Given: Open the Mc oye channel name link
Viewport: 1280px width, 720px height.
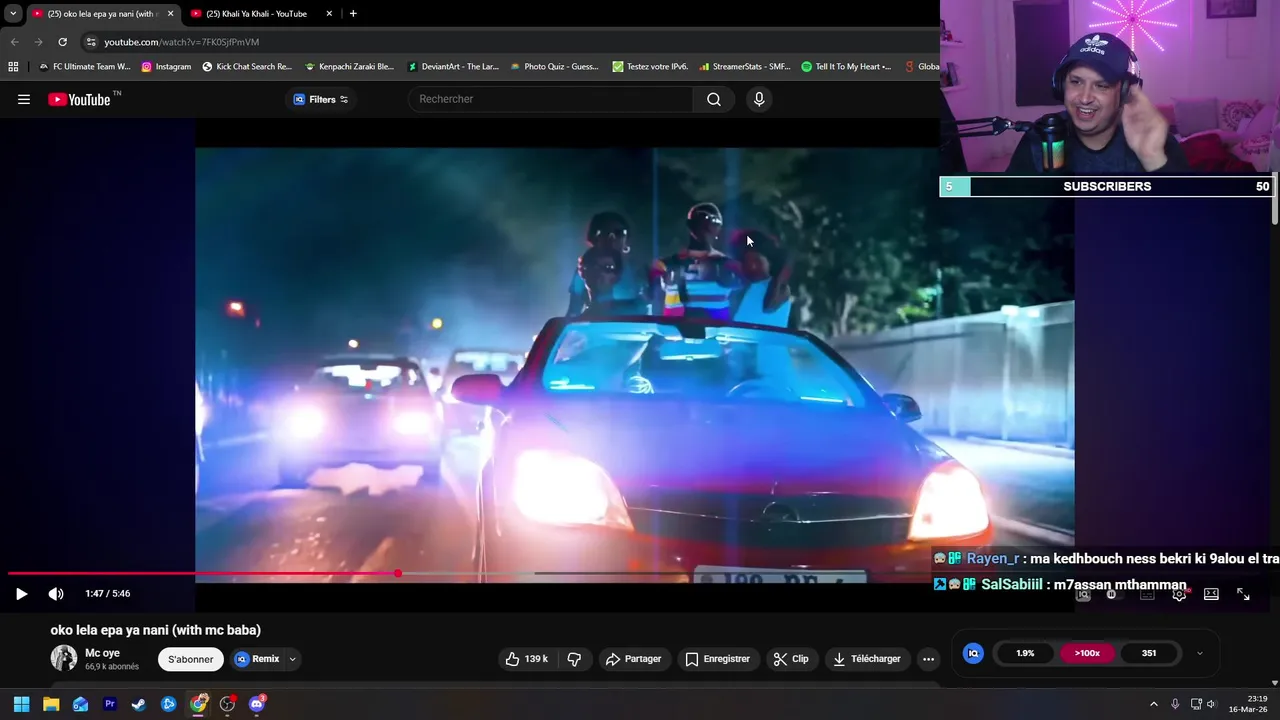Looking at the screenshot, I should (x=102, y=653).
